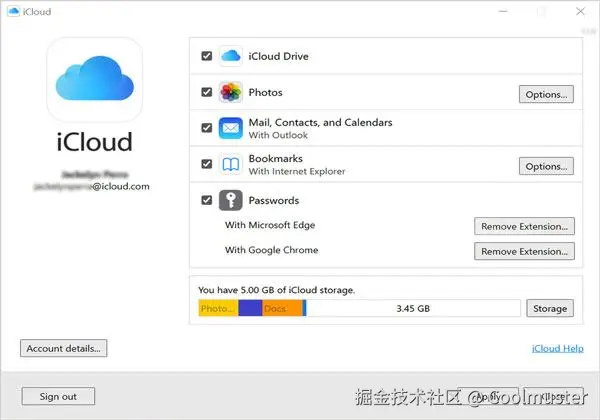
Task: Click the "With Outlook" text
Action: 278,135
